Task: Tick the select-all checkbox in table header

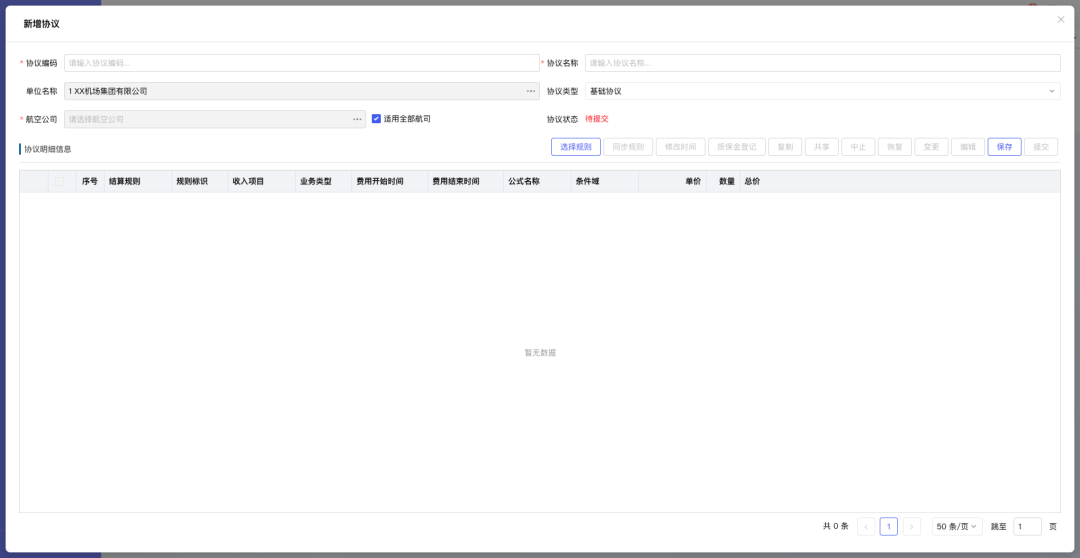Action: pyautogui.click(x=60, y=181)
